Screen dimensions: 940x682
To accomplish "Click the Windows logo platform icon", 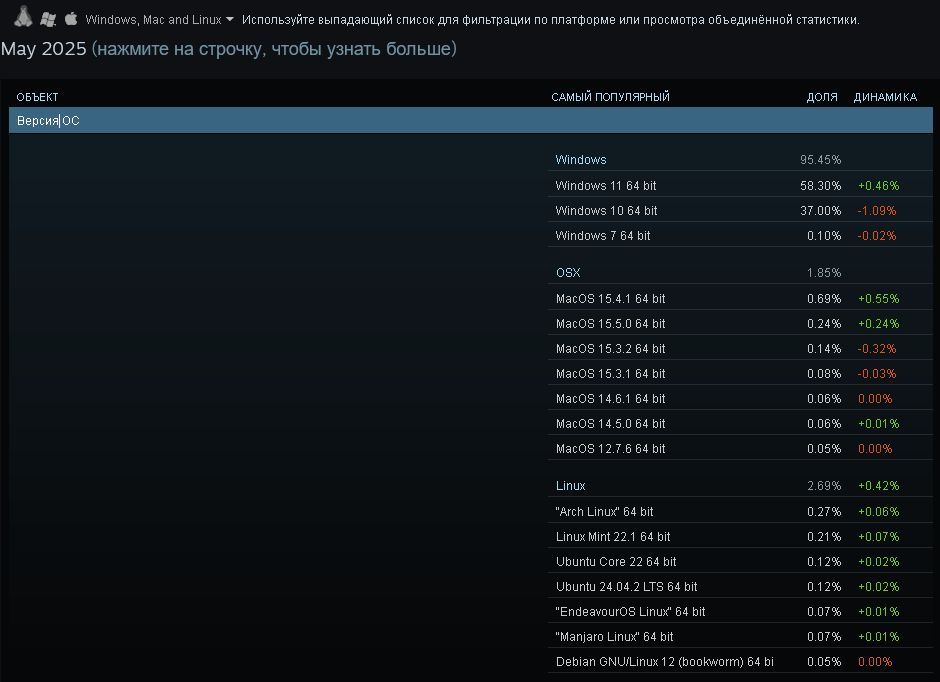I will 48,19.
